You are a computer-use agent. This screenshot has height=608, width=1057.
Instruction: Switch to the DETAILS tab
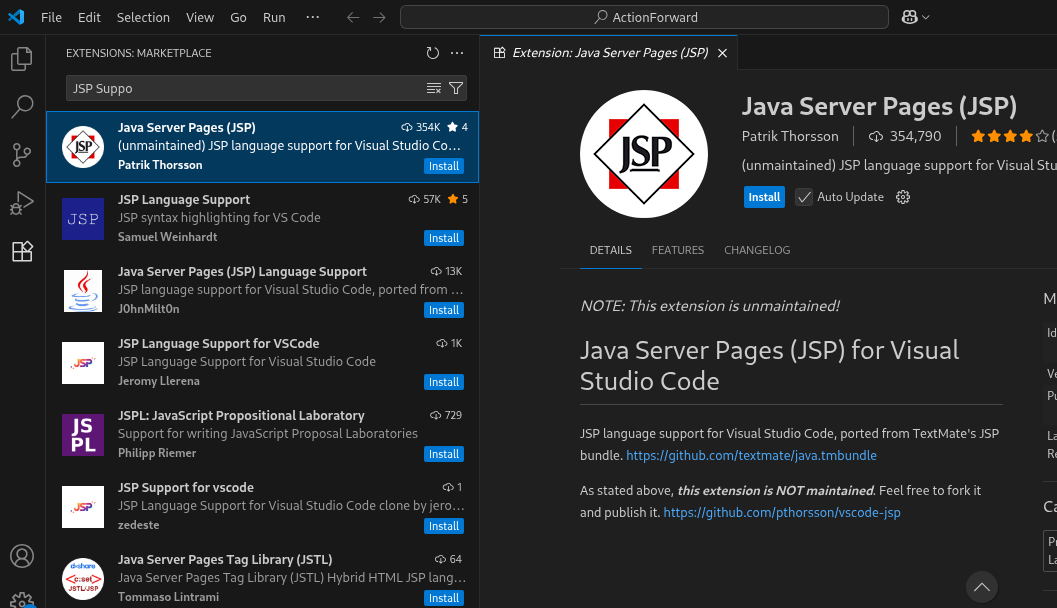click(611, 250)
